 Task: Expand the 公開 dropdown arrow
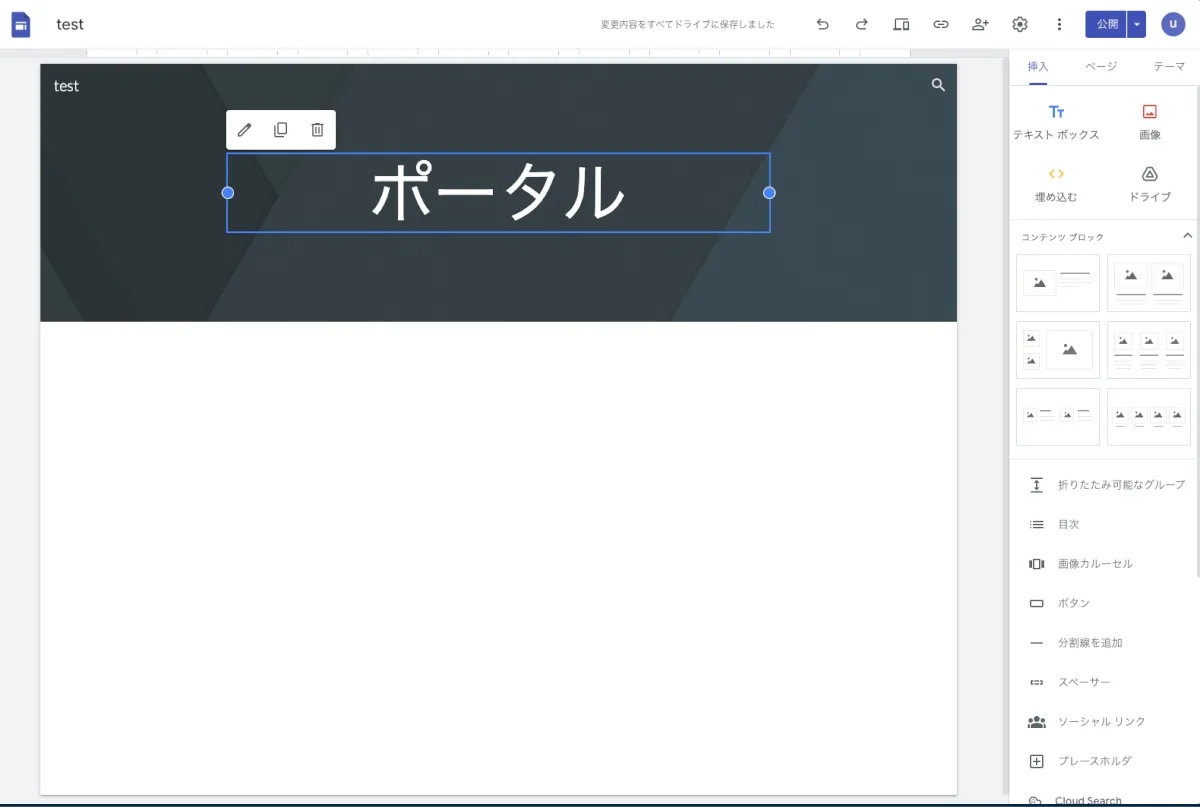(1136, 24)
